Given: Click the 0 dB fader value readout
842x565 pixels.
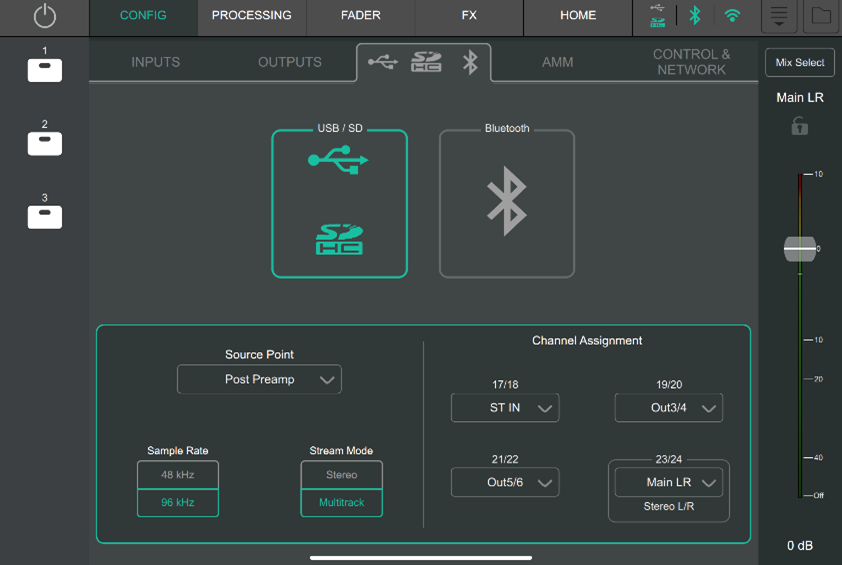Looking at the screenshot, I should 800,546.
